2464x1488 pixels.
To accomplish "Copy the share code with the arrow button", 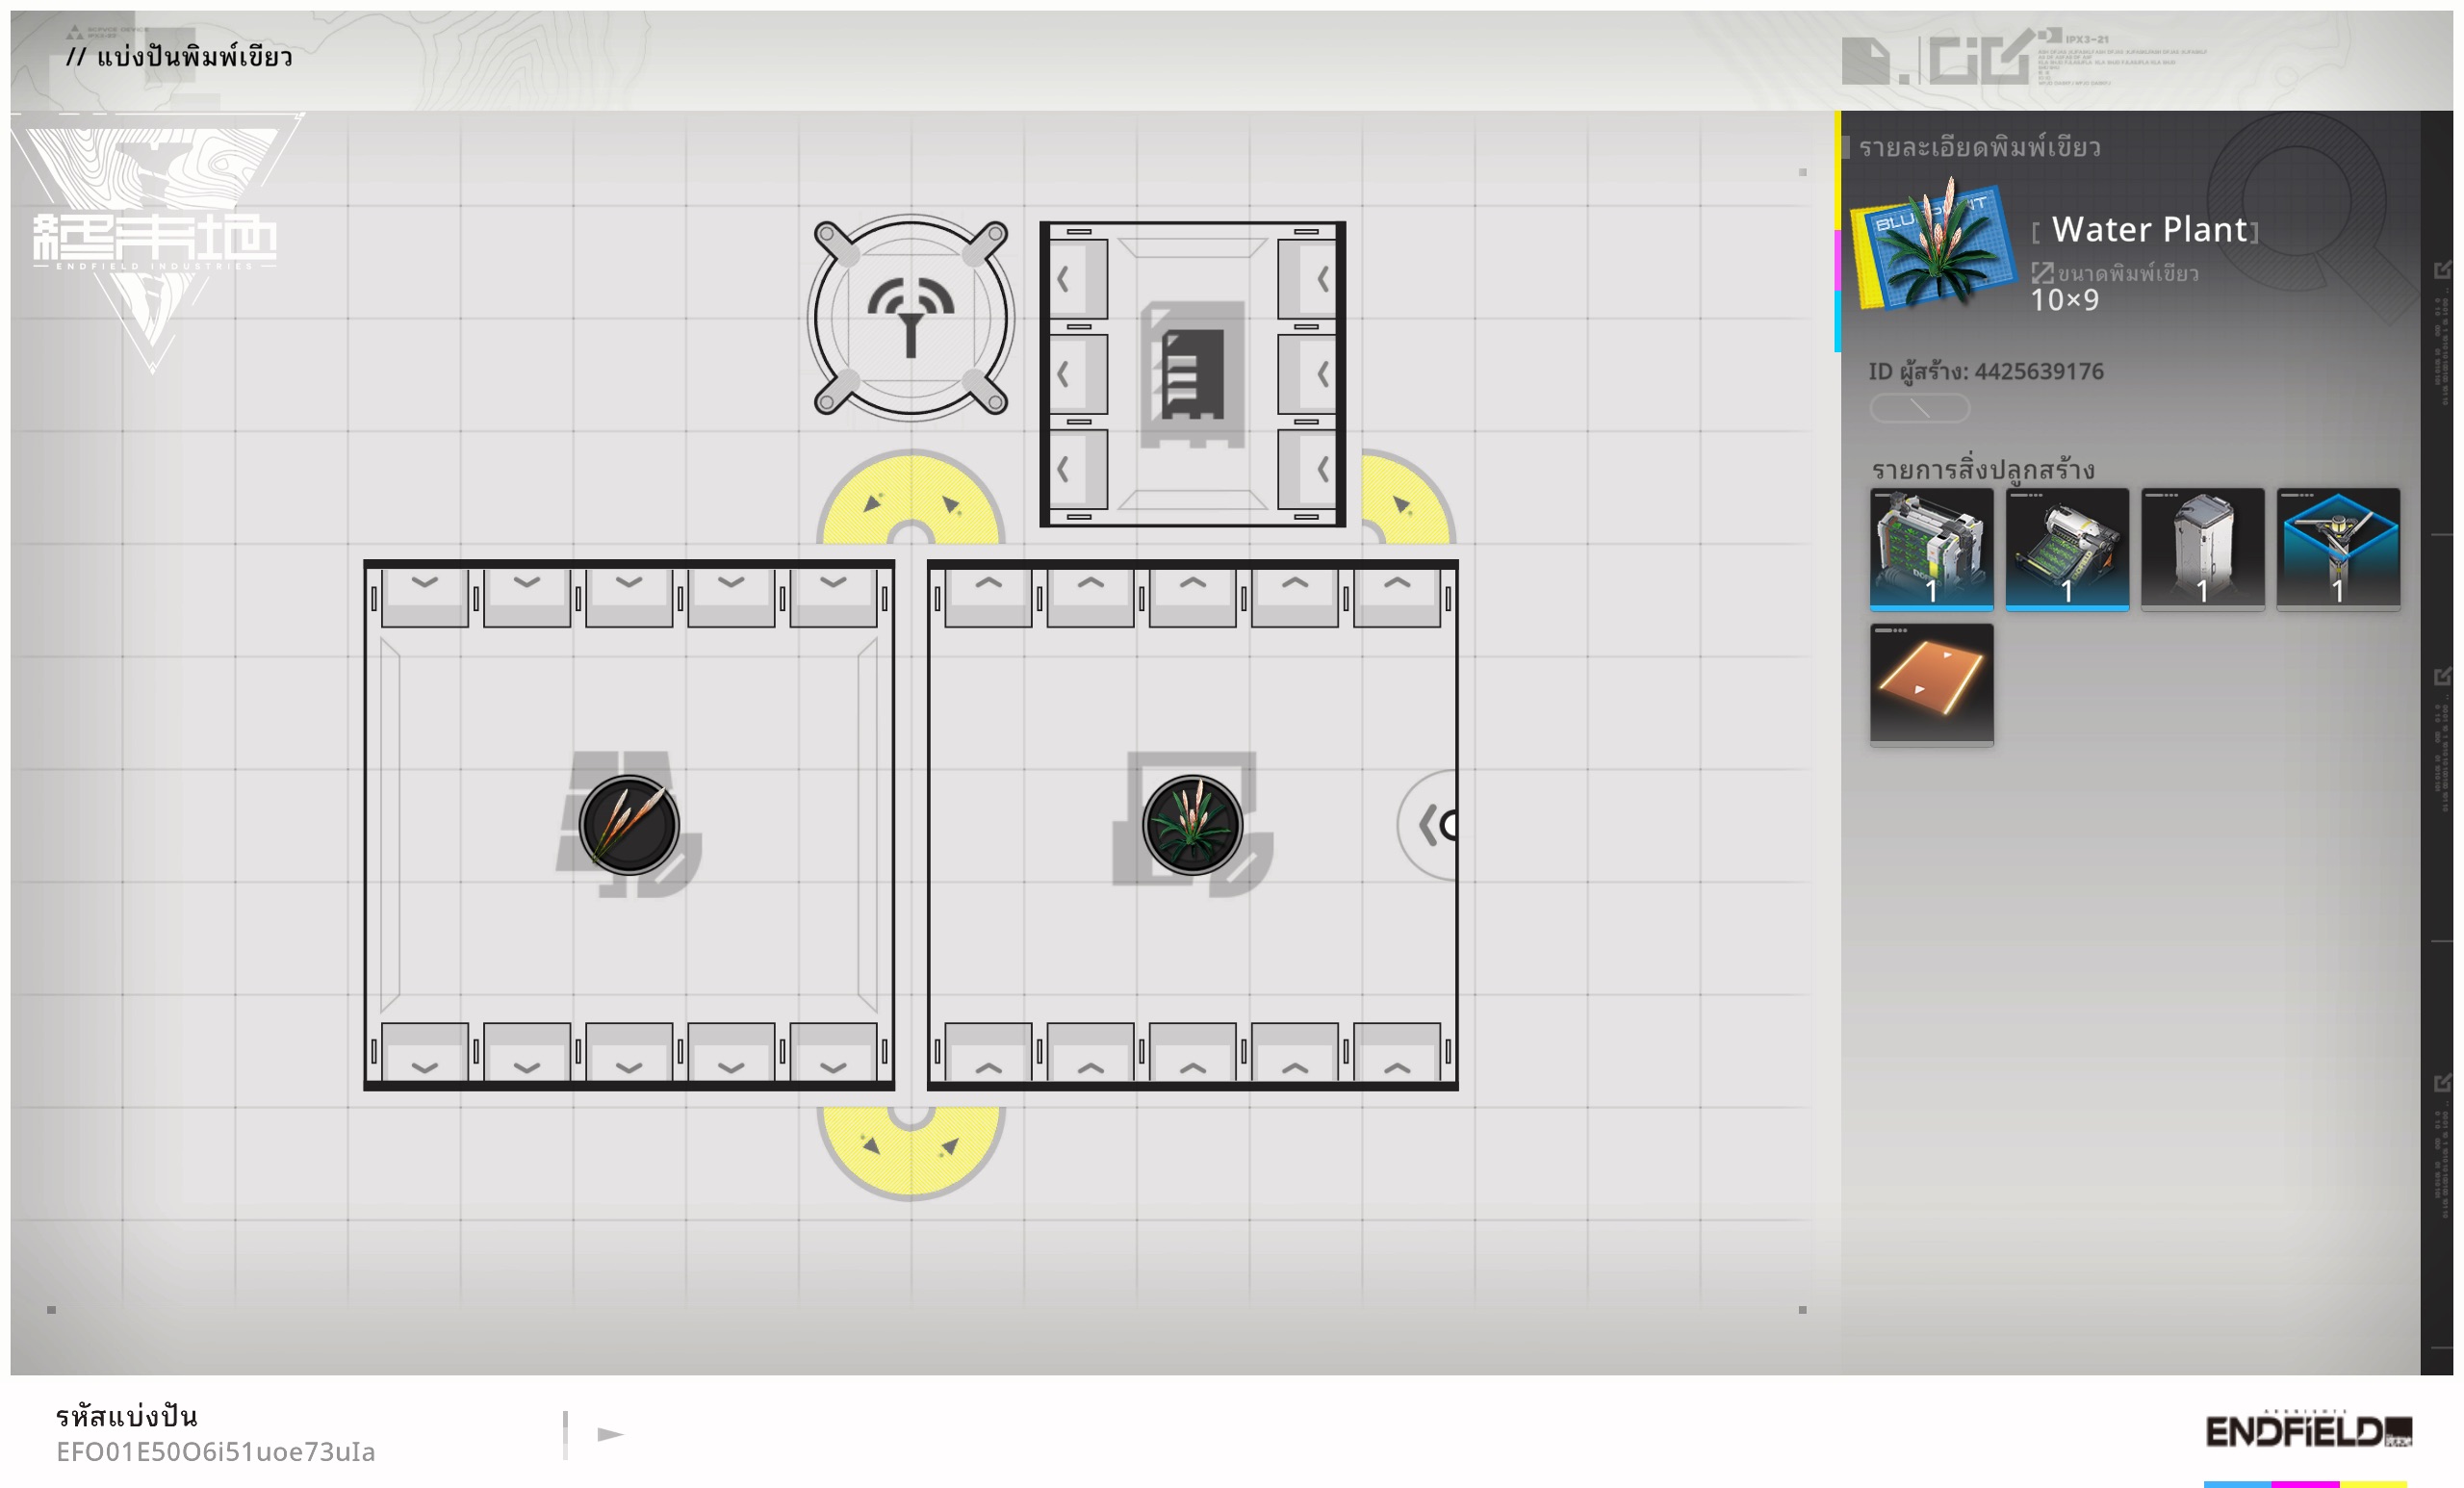I will click(x=610, y=1434).
